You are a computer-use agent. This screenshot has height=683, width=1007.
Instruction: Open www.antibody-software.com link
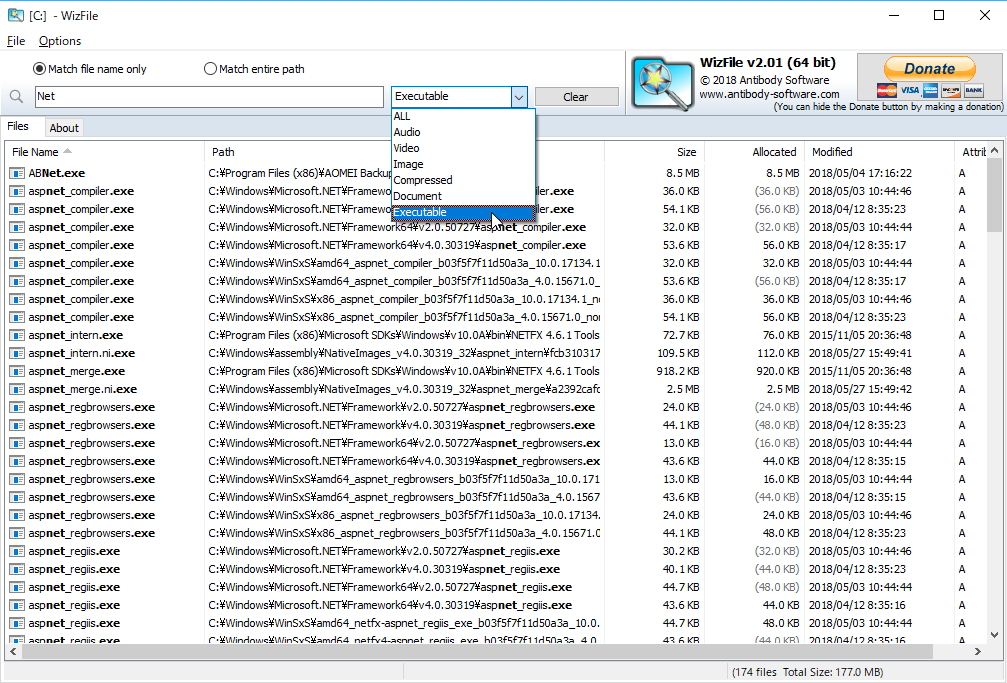(769, 94)
